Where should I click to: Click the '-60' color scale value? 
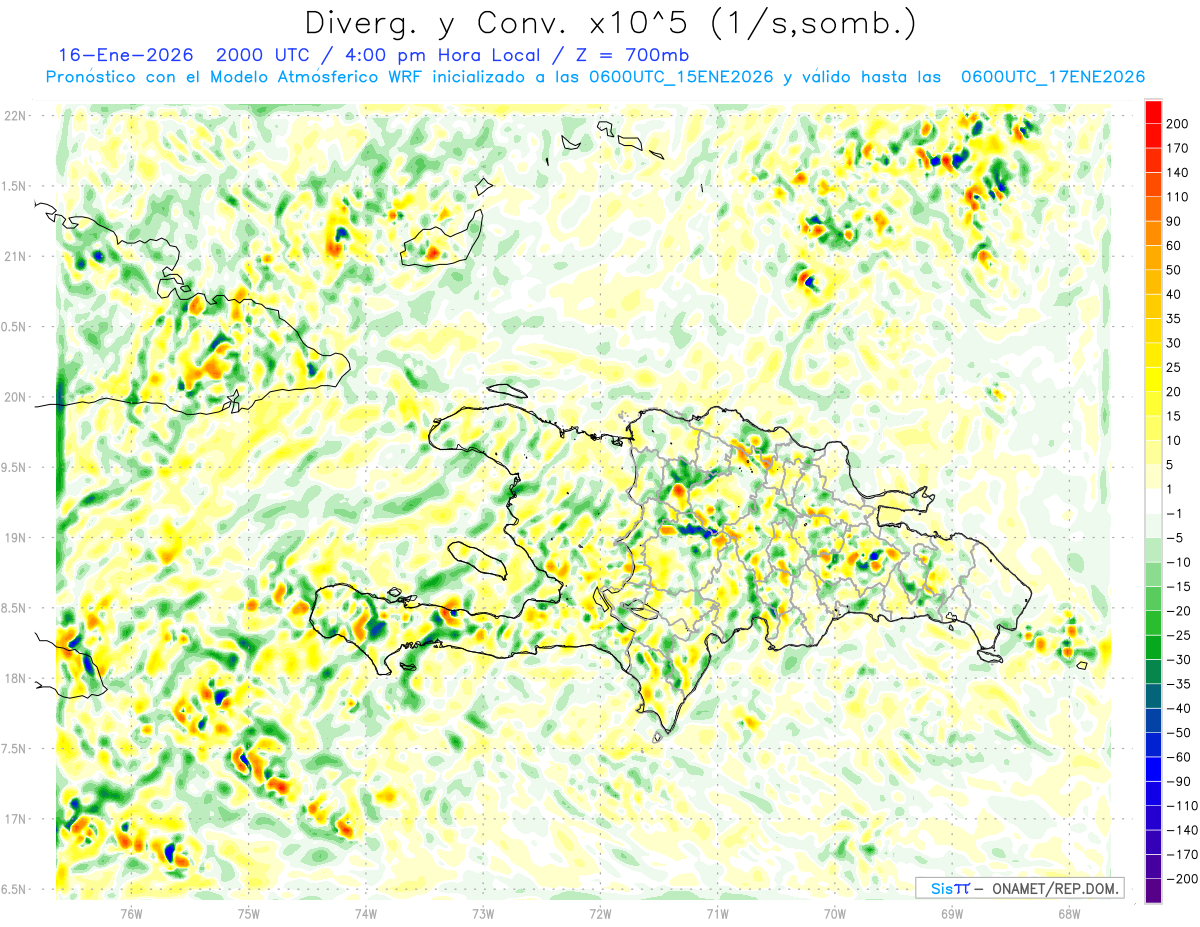coord(1178,757)
